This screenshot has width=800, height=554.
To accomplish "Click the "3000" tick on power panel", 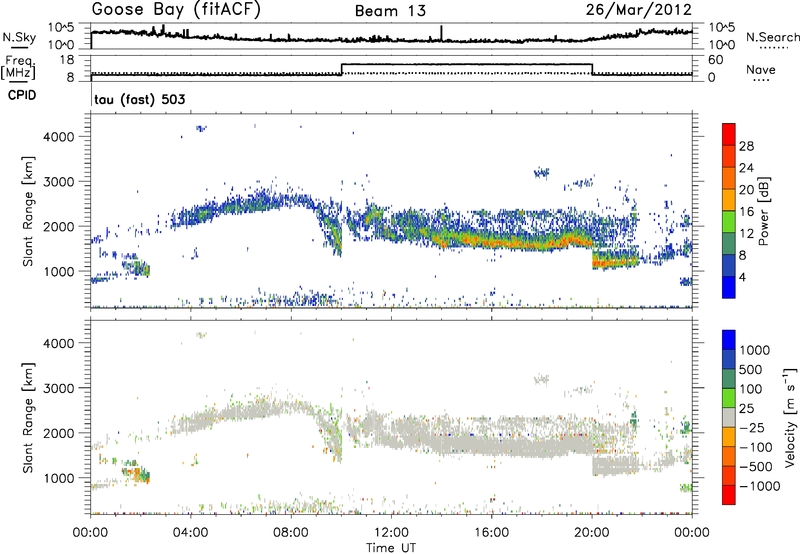I will 58,182.
